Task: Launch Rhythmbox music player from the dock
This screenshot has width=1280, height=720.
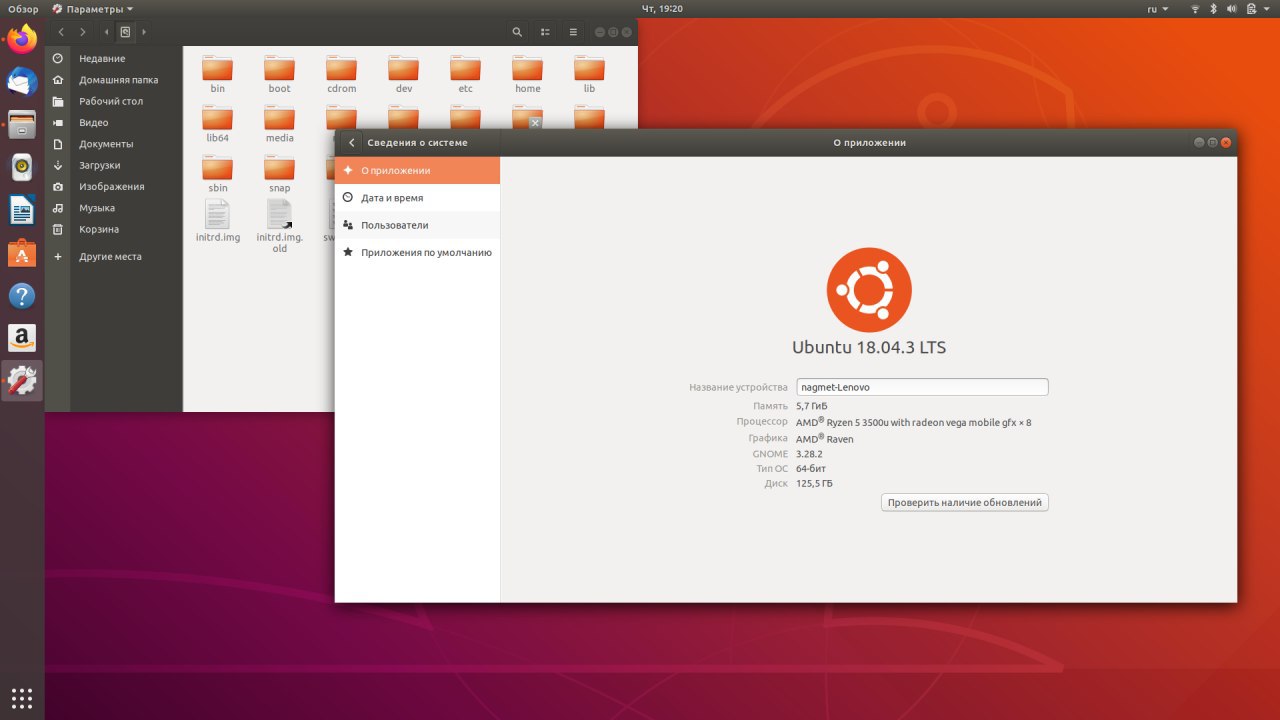Action: pos(22,167)
